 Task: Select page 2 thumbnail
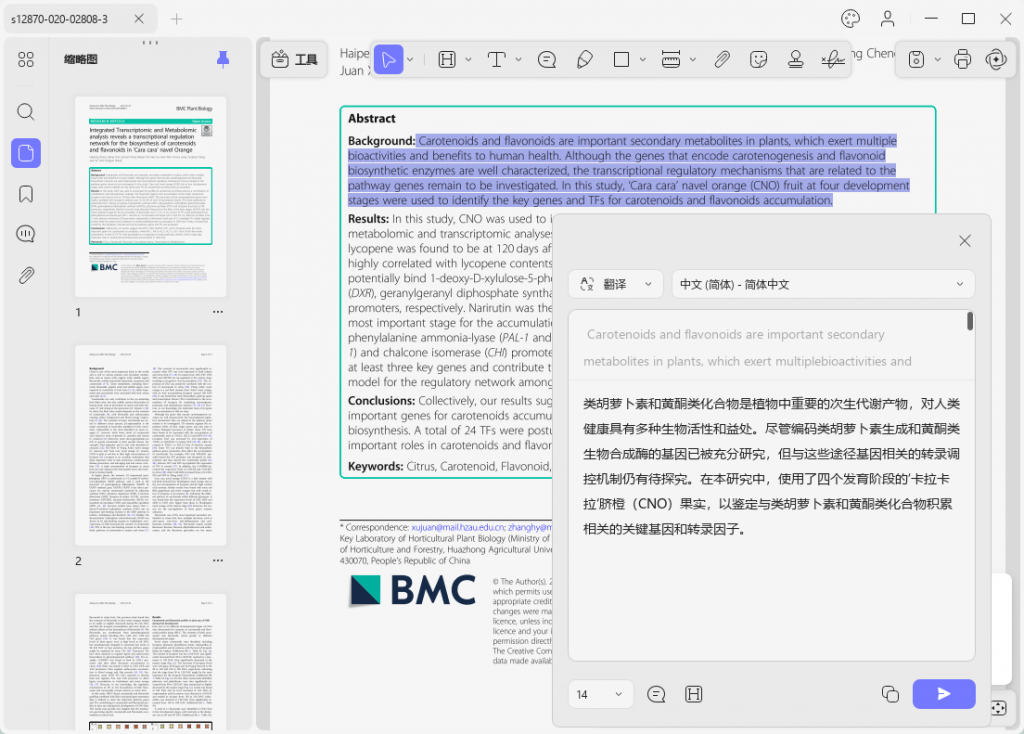point(150,445)
